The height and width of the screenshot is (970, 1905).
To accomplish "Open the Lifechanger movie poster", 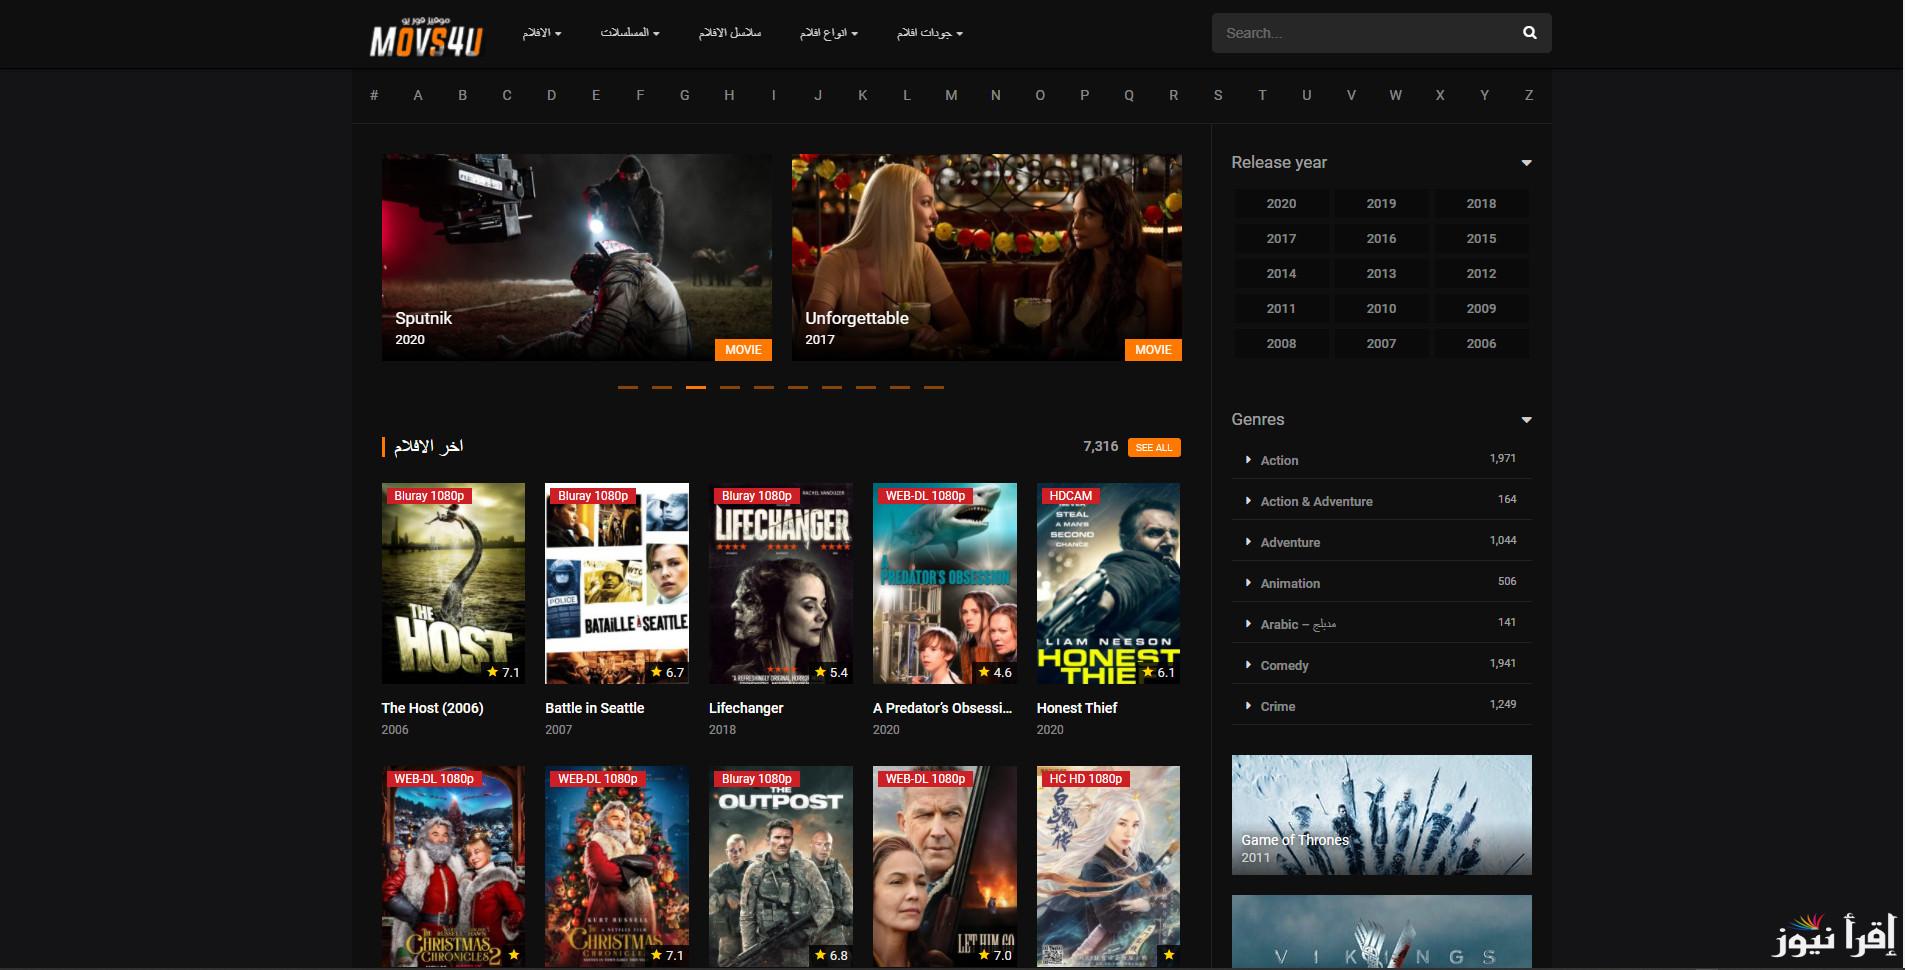I will (x=781, y=584).
